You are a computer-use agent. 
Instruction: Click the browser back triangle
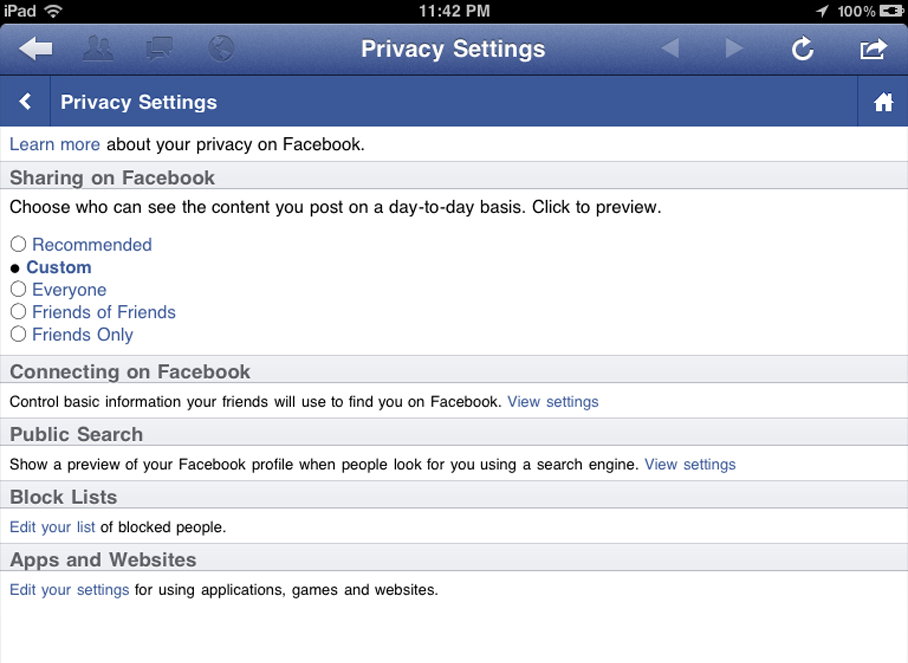(x=670, y=49)
